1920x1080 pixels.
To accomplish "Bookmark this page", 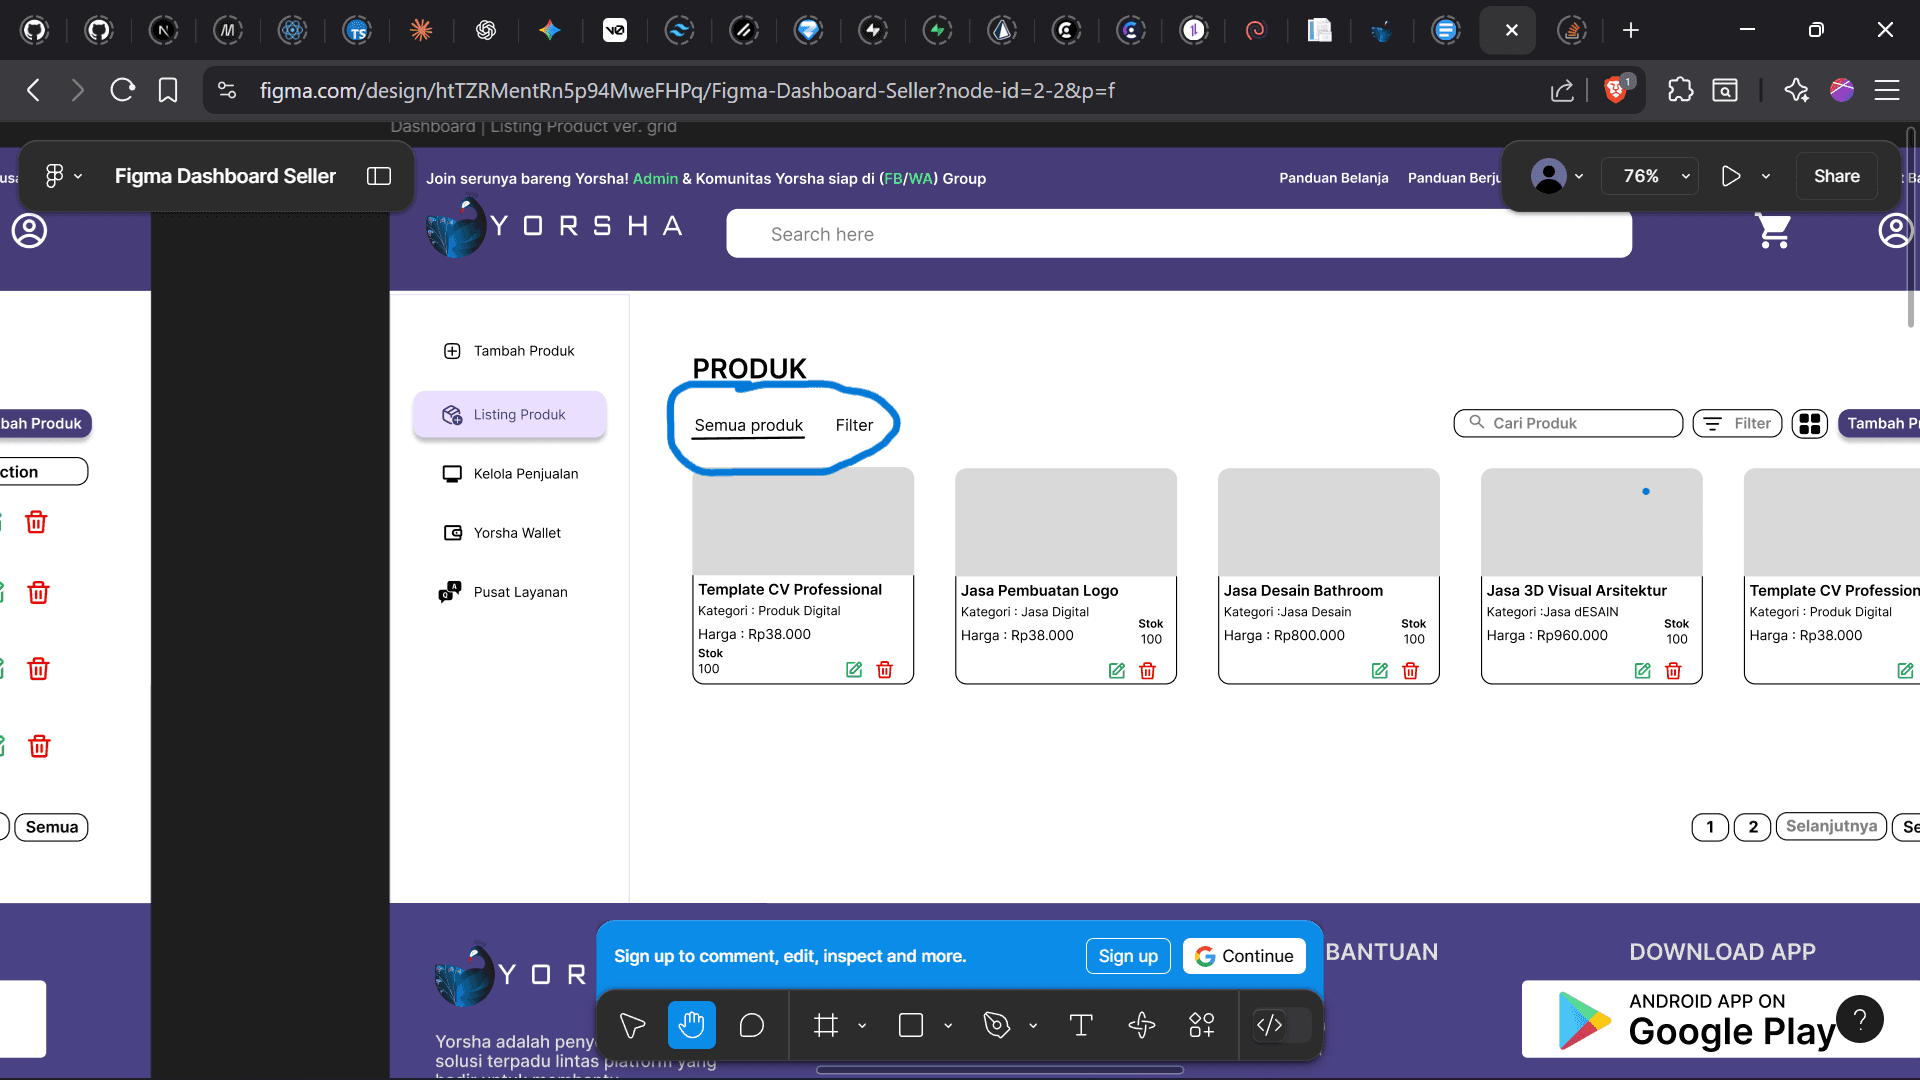I will pyautogui.click(x=168, y=90).
